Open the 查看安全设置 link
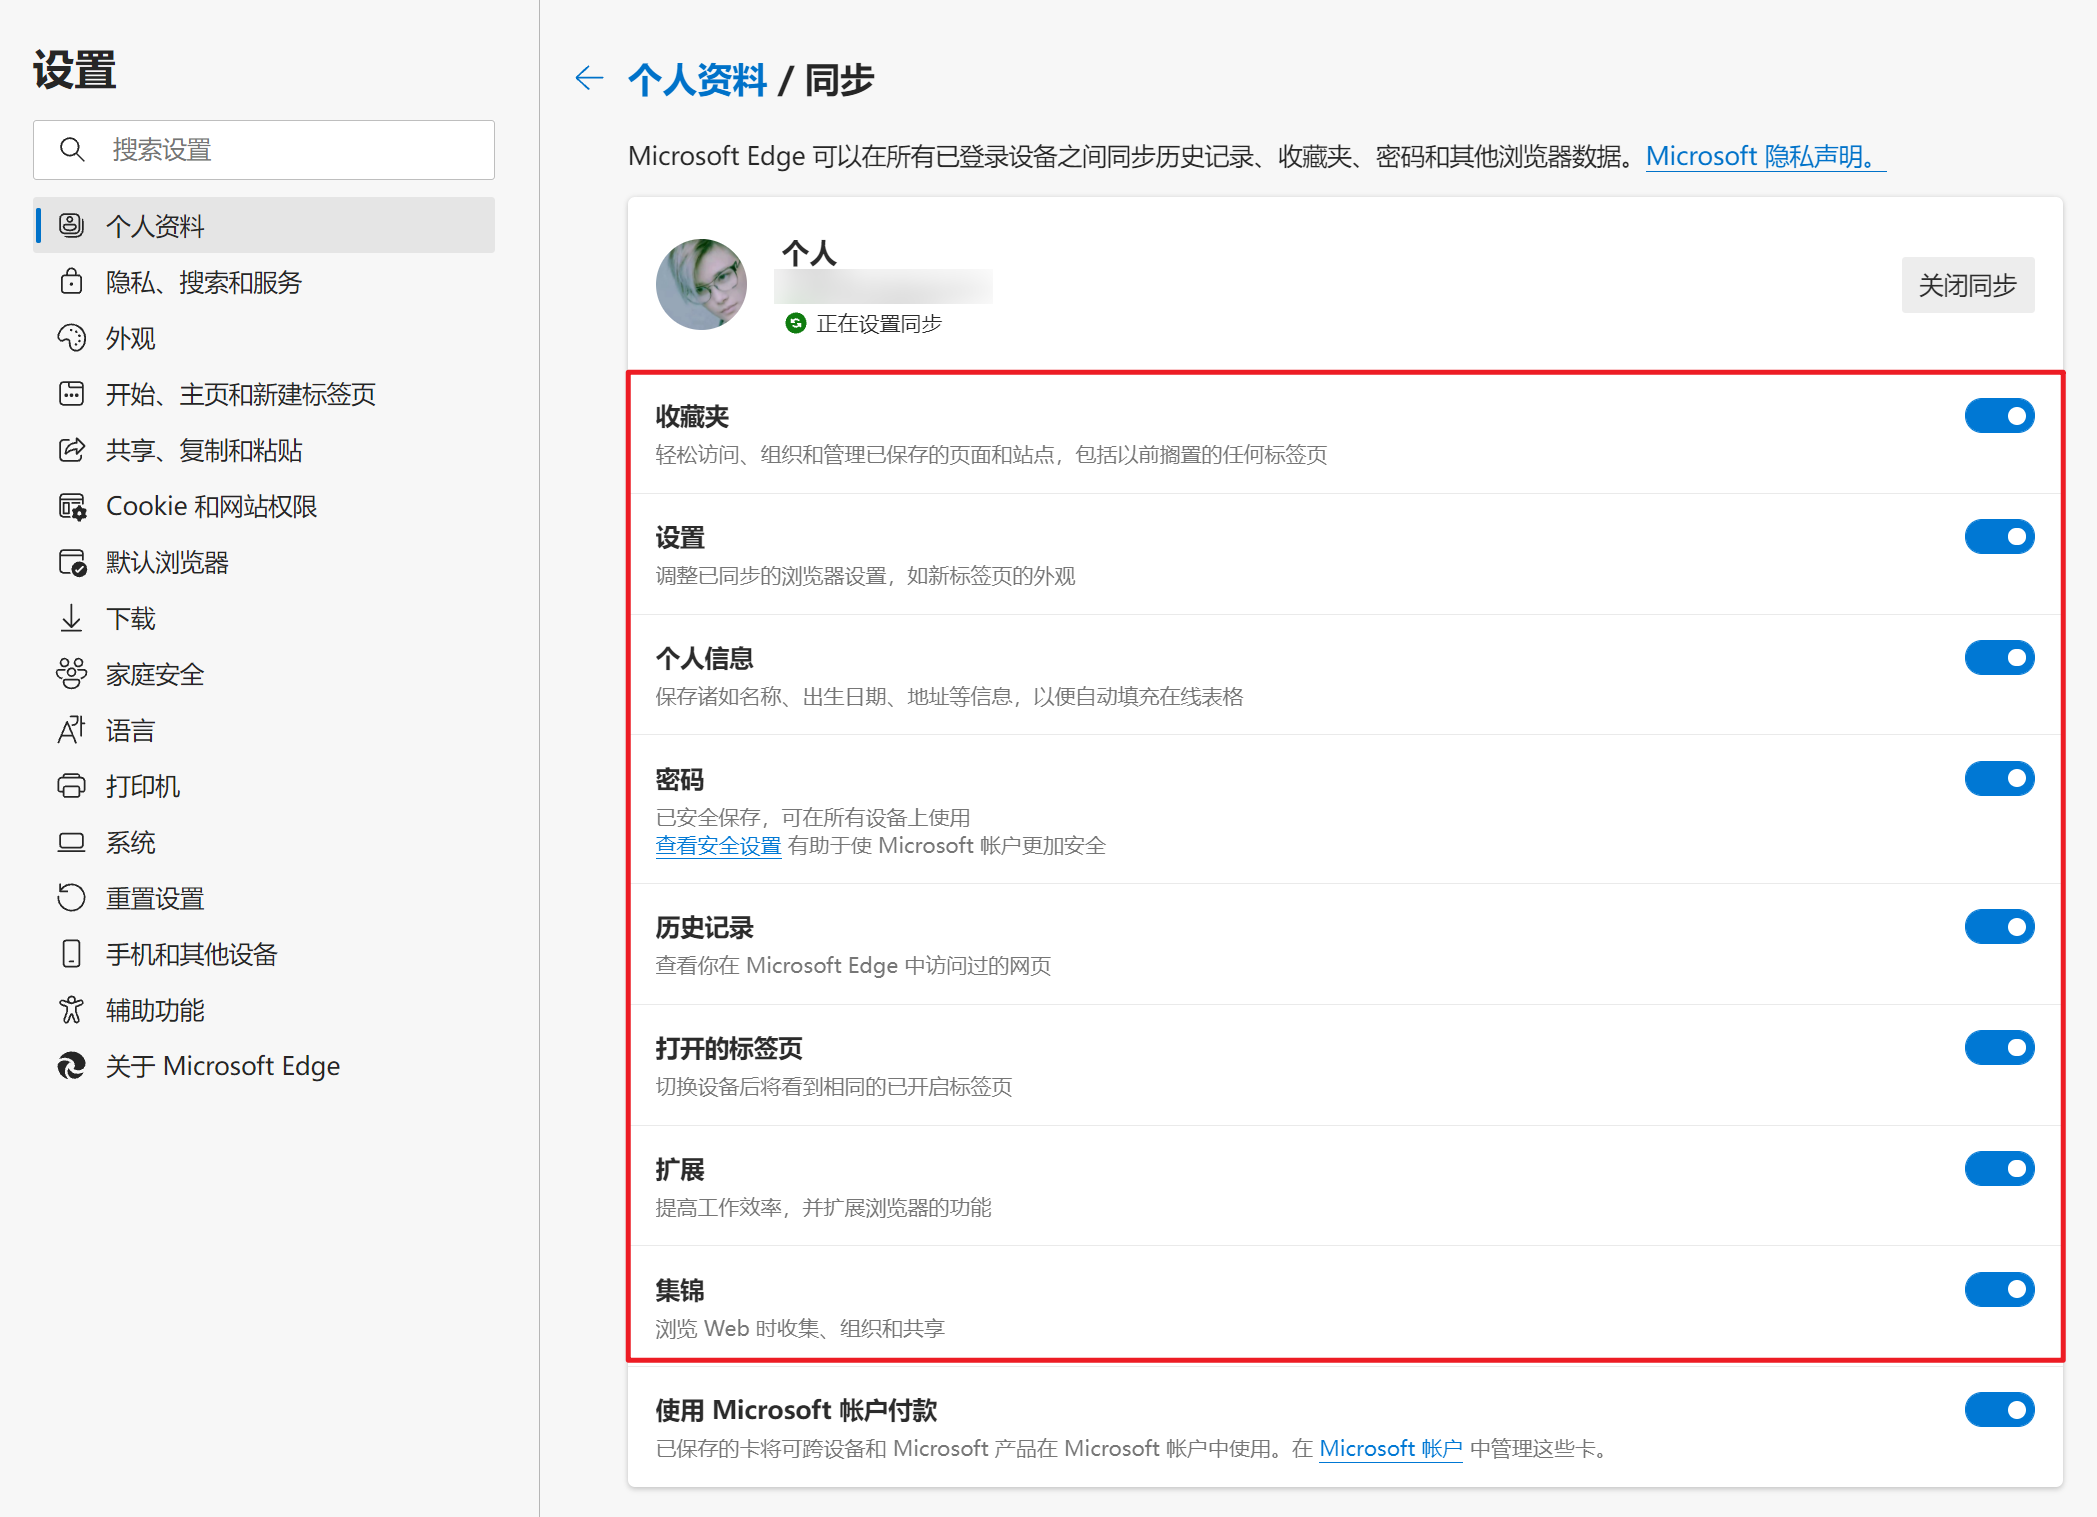 click(718, 846)
